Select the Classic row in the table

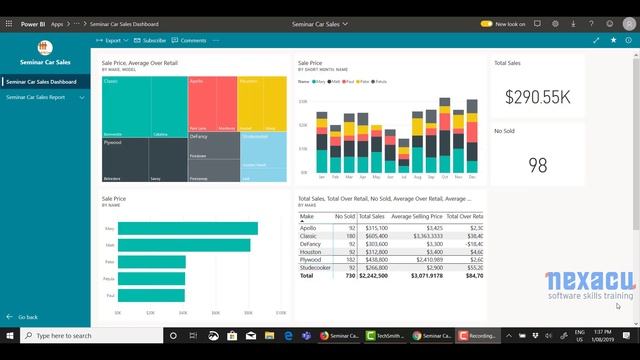tap(391, 236)
